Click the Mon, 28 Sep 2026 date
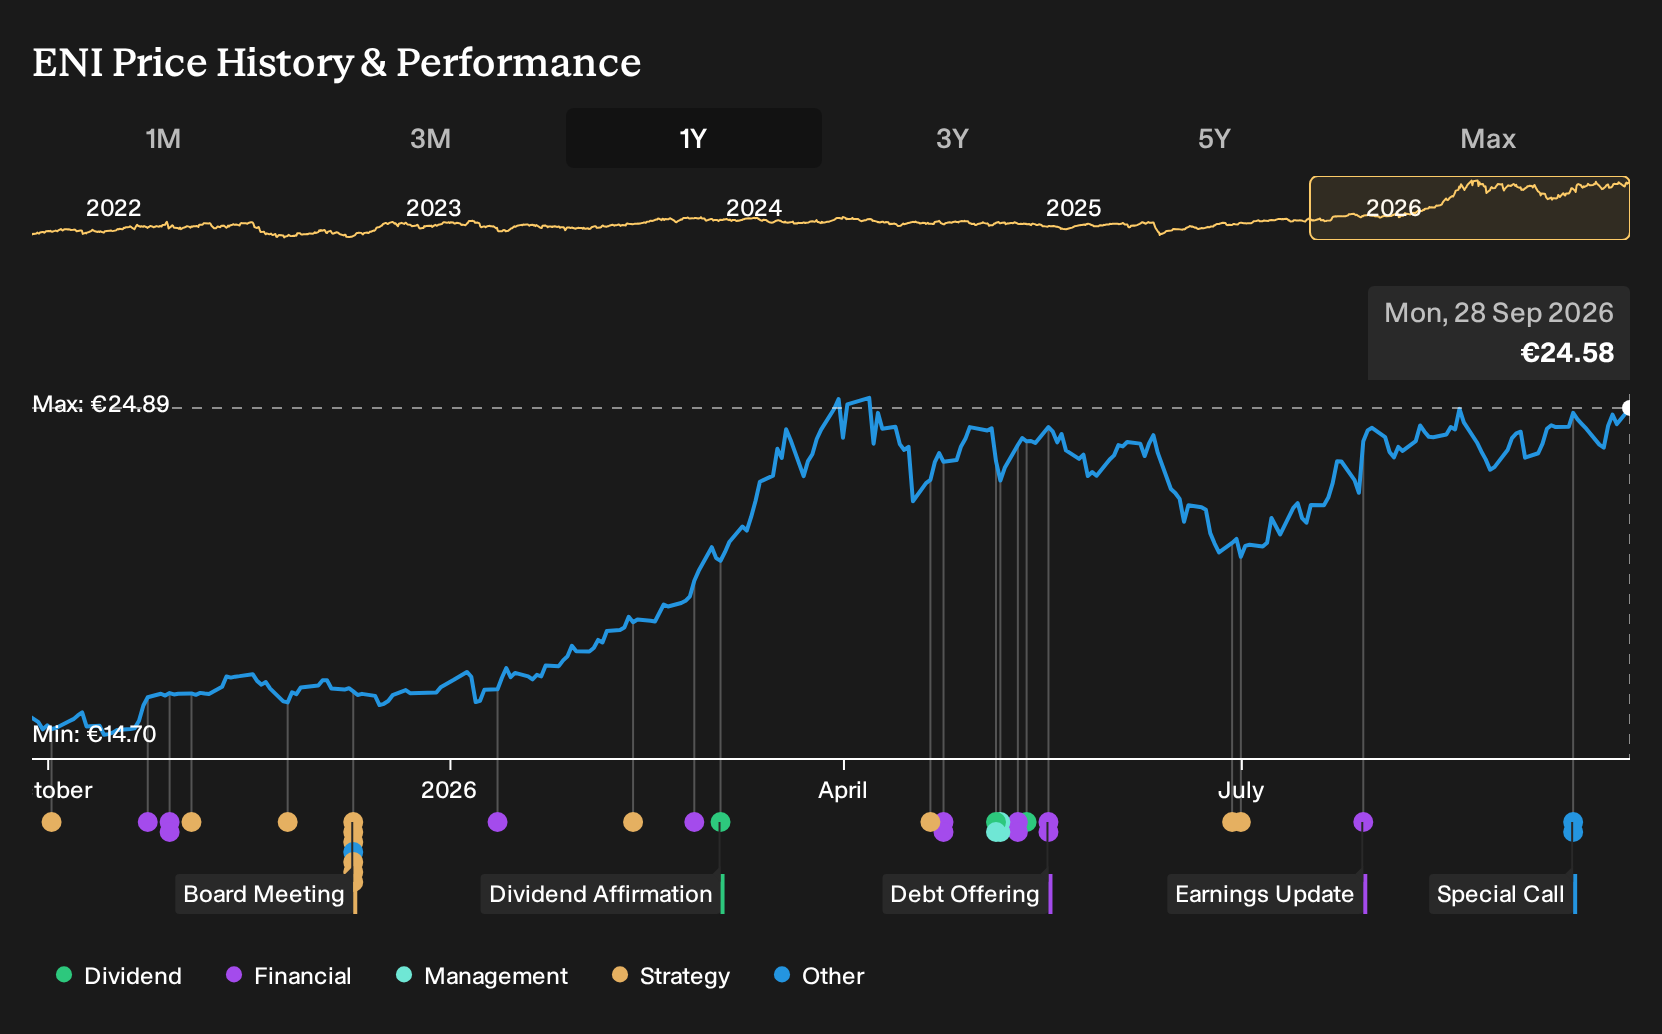Viewport: 1662px width, 1034px height. [x=1499, y=313]
